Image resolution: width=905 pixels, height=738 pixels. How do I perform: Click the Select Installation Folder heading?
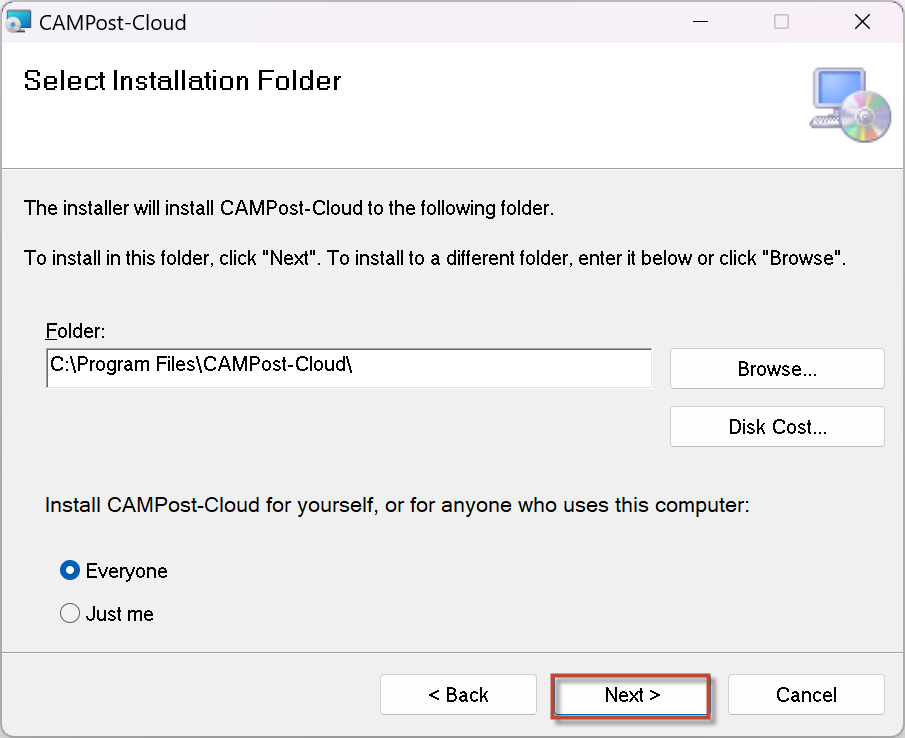182,80
